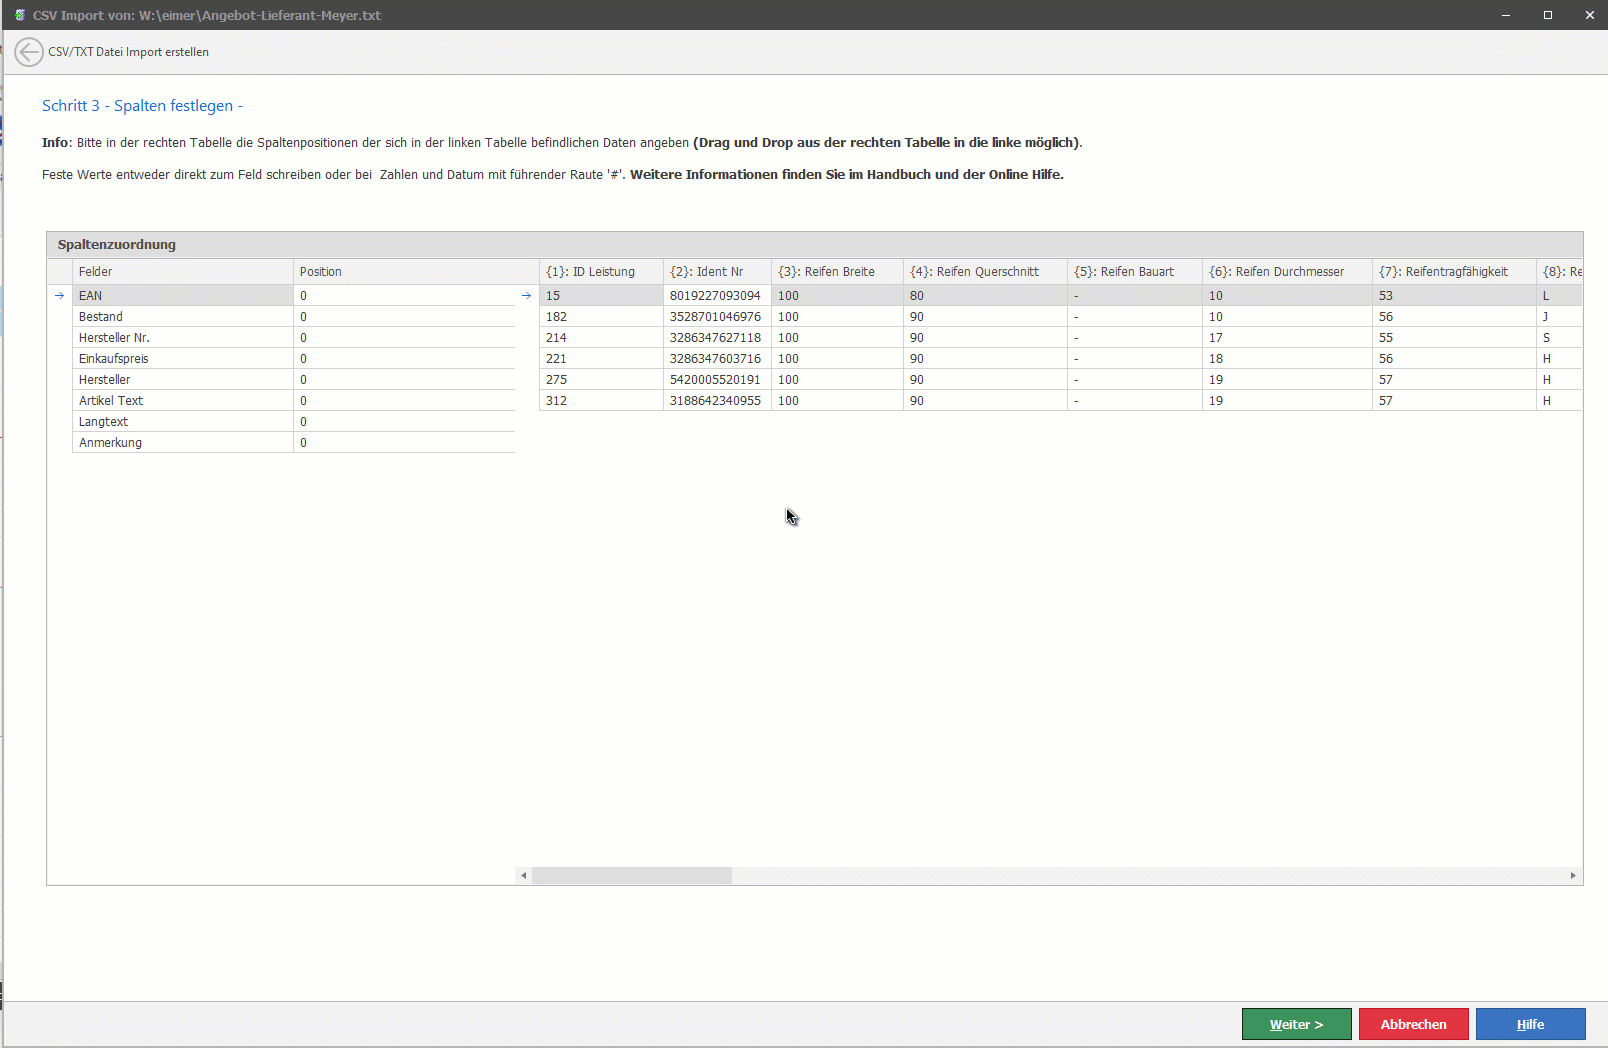Click the app icon in title bar
Screen dimensions: 1608x1048
(x=19, y=15)
